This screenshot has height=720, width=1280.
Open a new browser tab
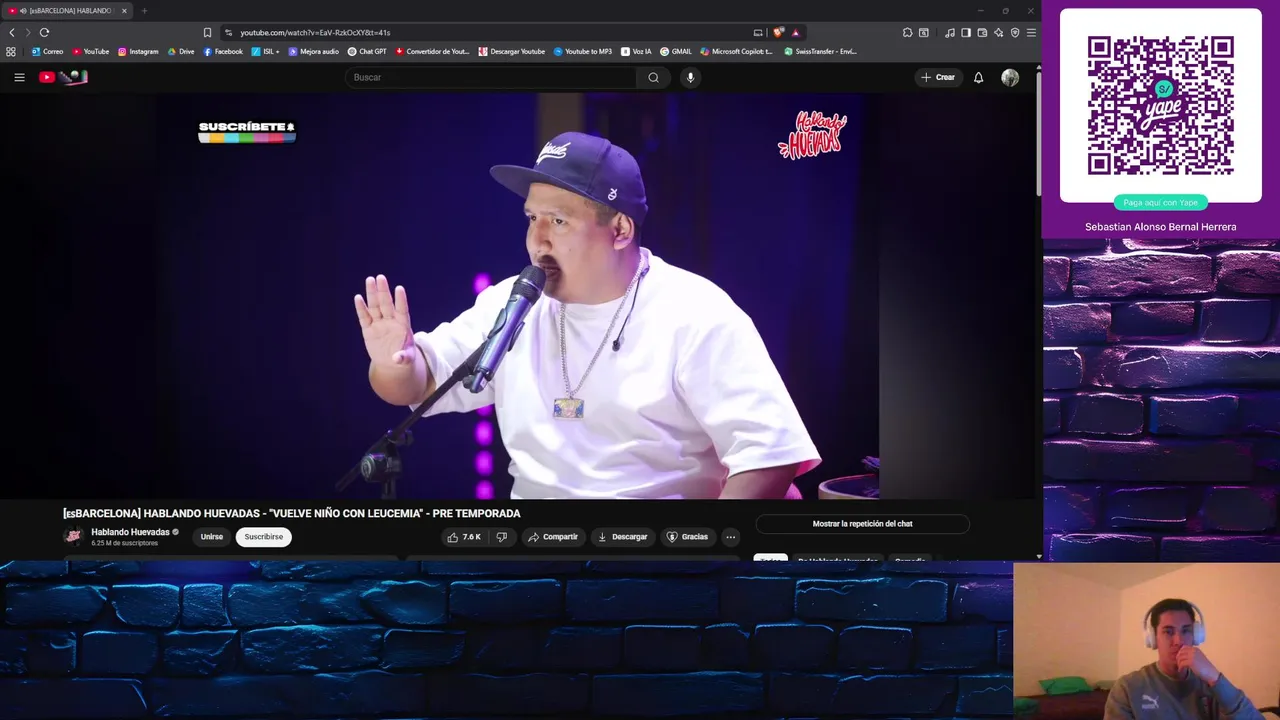point(144,11)
